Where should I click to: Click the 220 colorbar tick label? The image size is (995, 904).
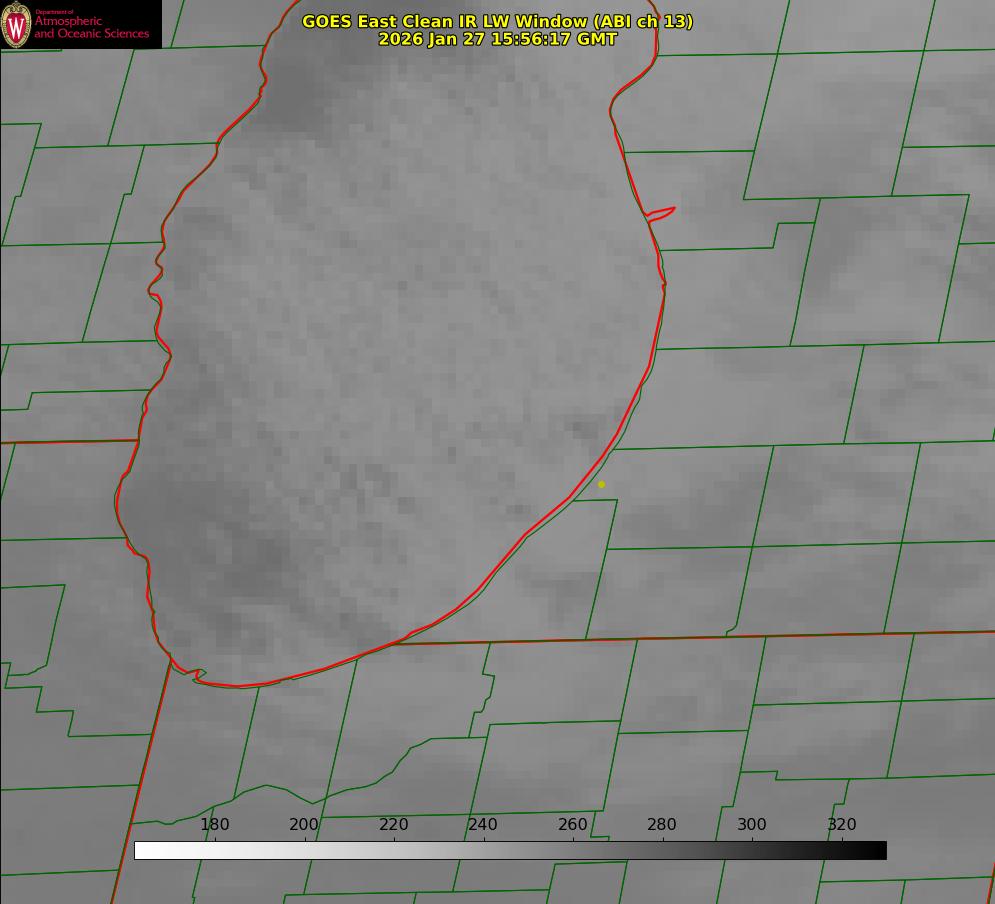(394, 825)
